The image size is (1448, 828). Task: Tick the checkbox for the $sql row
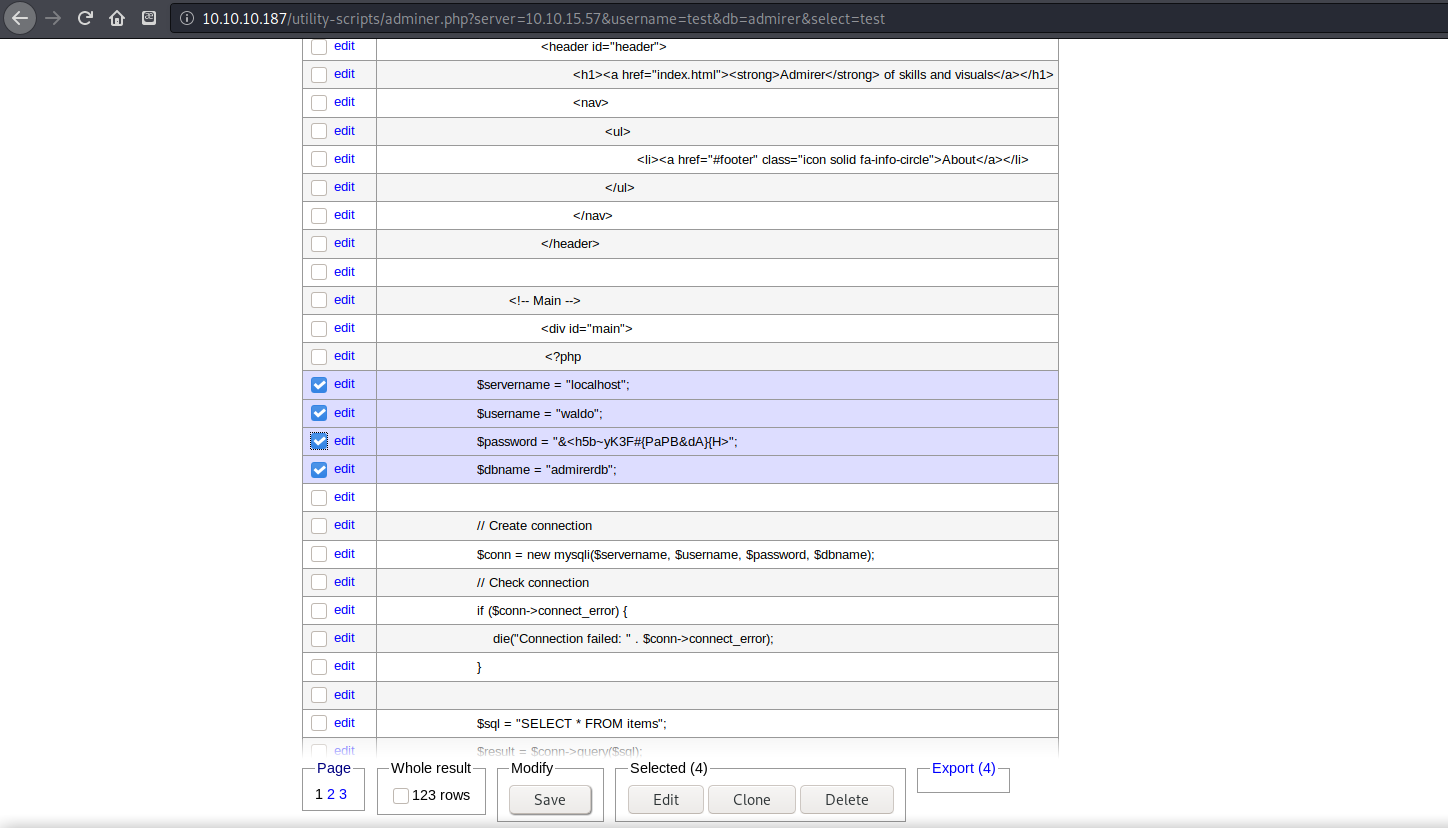tap(319, 723)
